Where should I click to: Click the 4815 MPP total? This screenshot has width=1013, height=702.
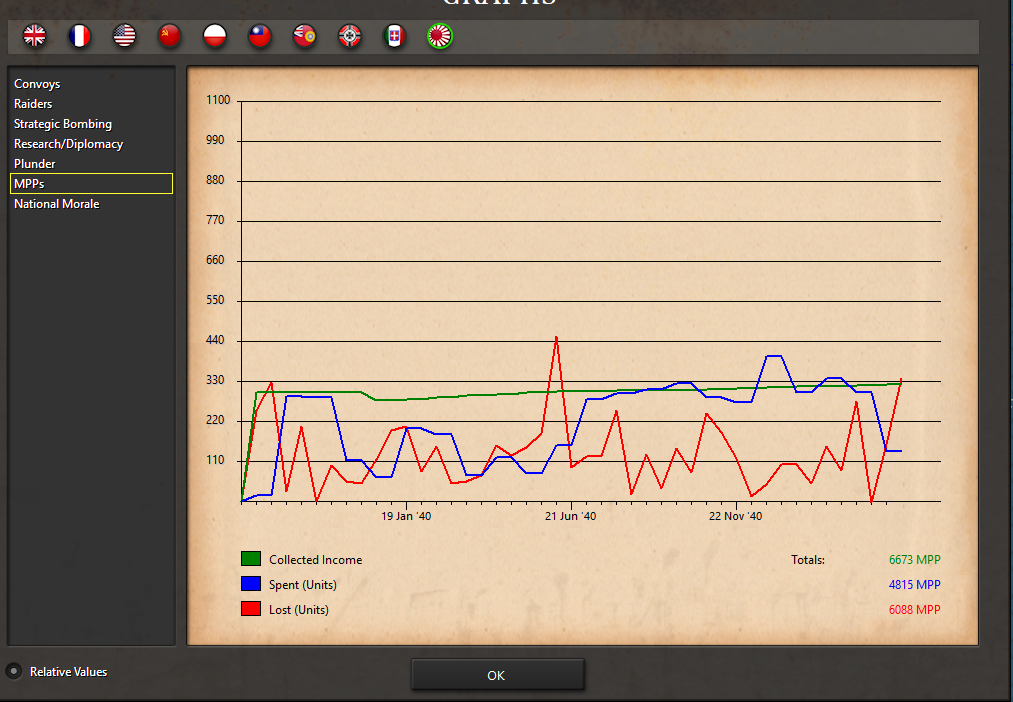click(914, 584)
